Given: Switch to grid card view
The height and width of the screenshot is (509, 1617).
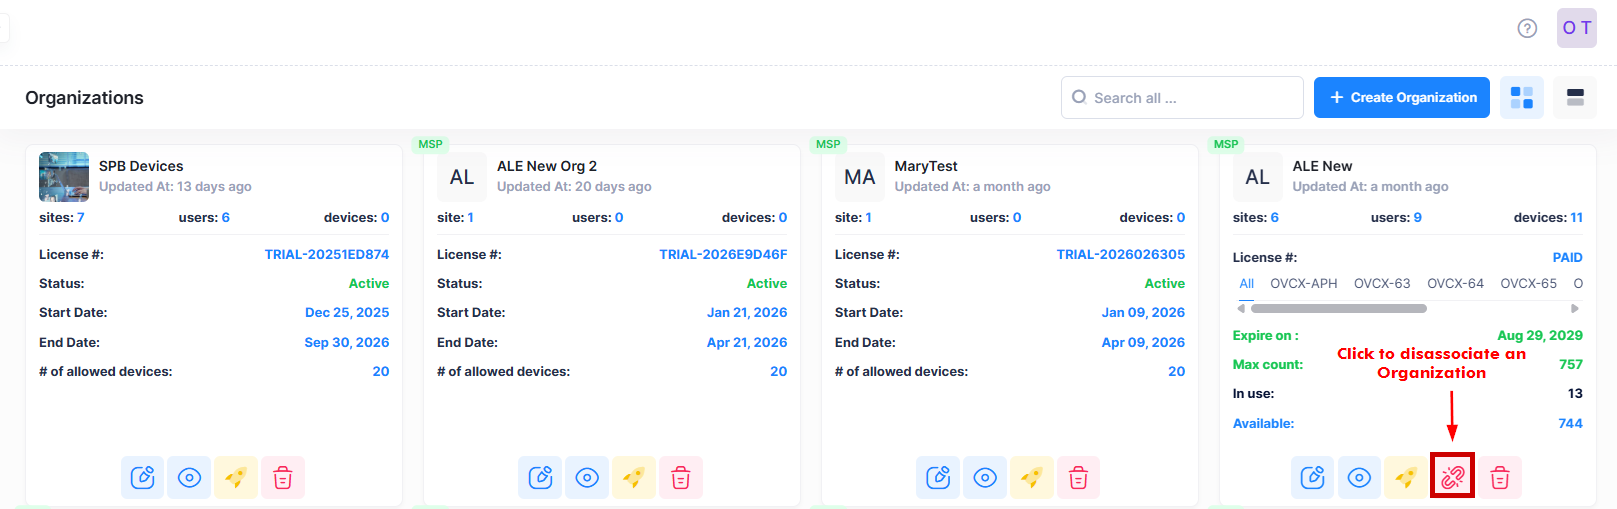Looking at the screenshot, I should (1521, 97).
